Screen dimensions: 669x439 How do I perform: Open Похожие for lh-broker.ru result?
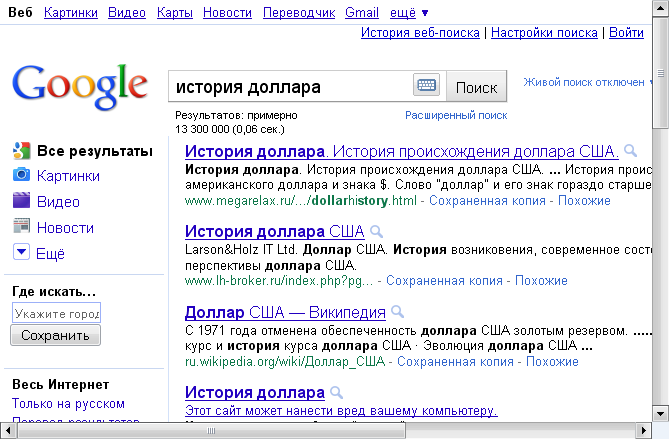(x=541, y=281)
